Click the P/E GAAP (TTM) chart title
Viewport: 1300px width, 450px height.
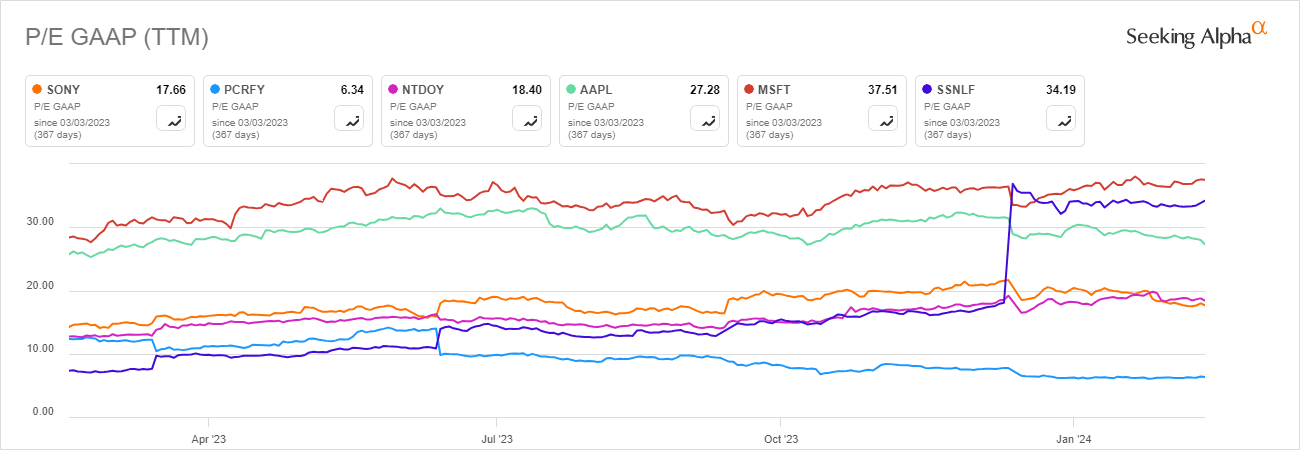tap(116, 37)
